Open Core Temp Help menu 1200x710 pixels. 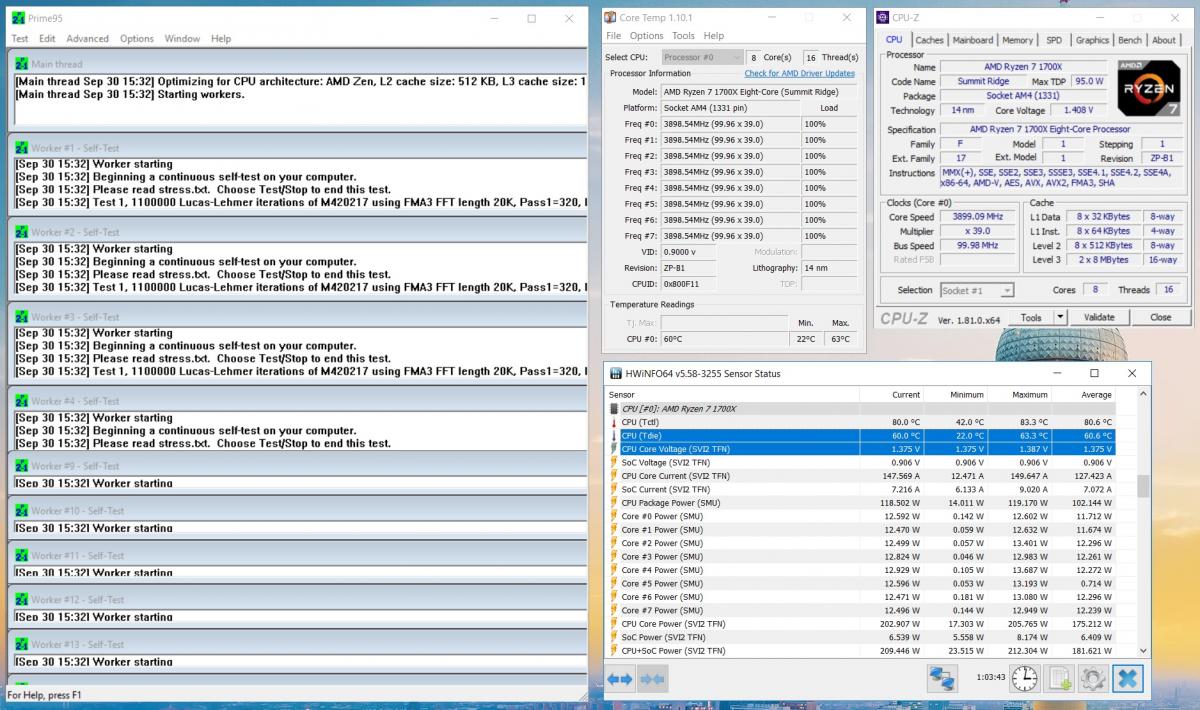coord(714,36)
